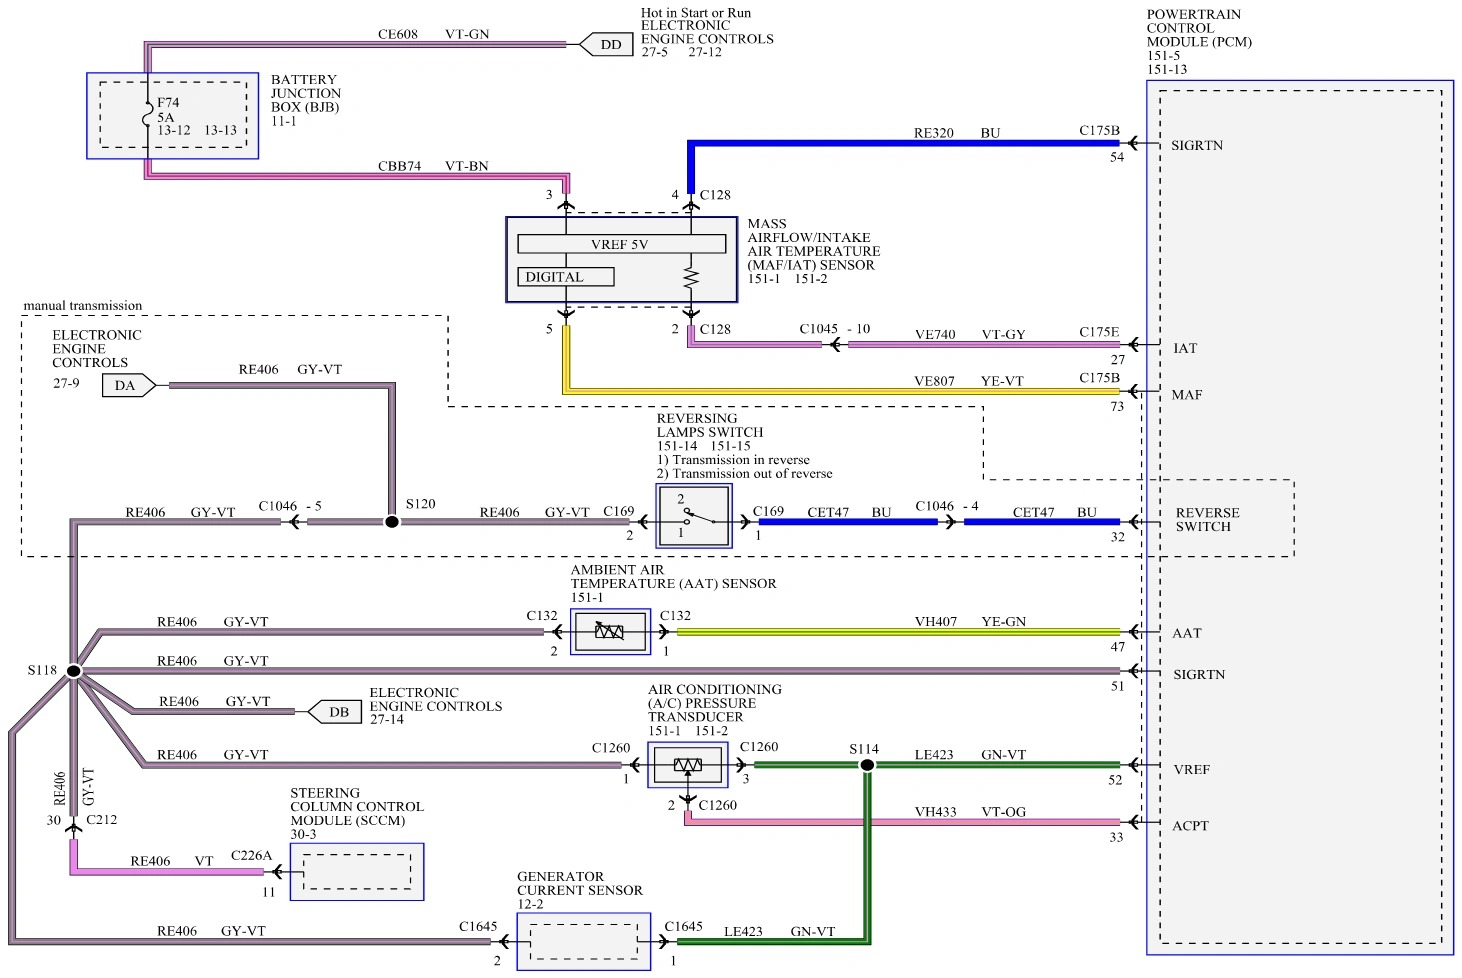Screen dimensions: 1462x978
Task: Click the steering column control module box
Action: pos(357,872)
